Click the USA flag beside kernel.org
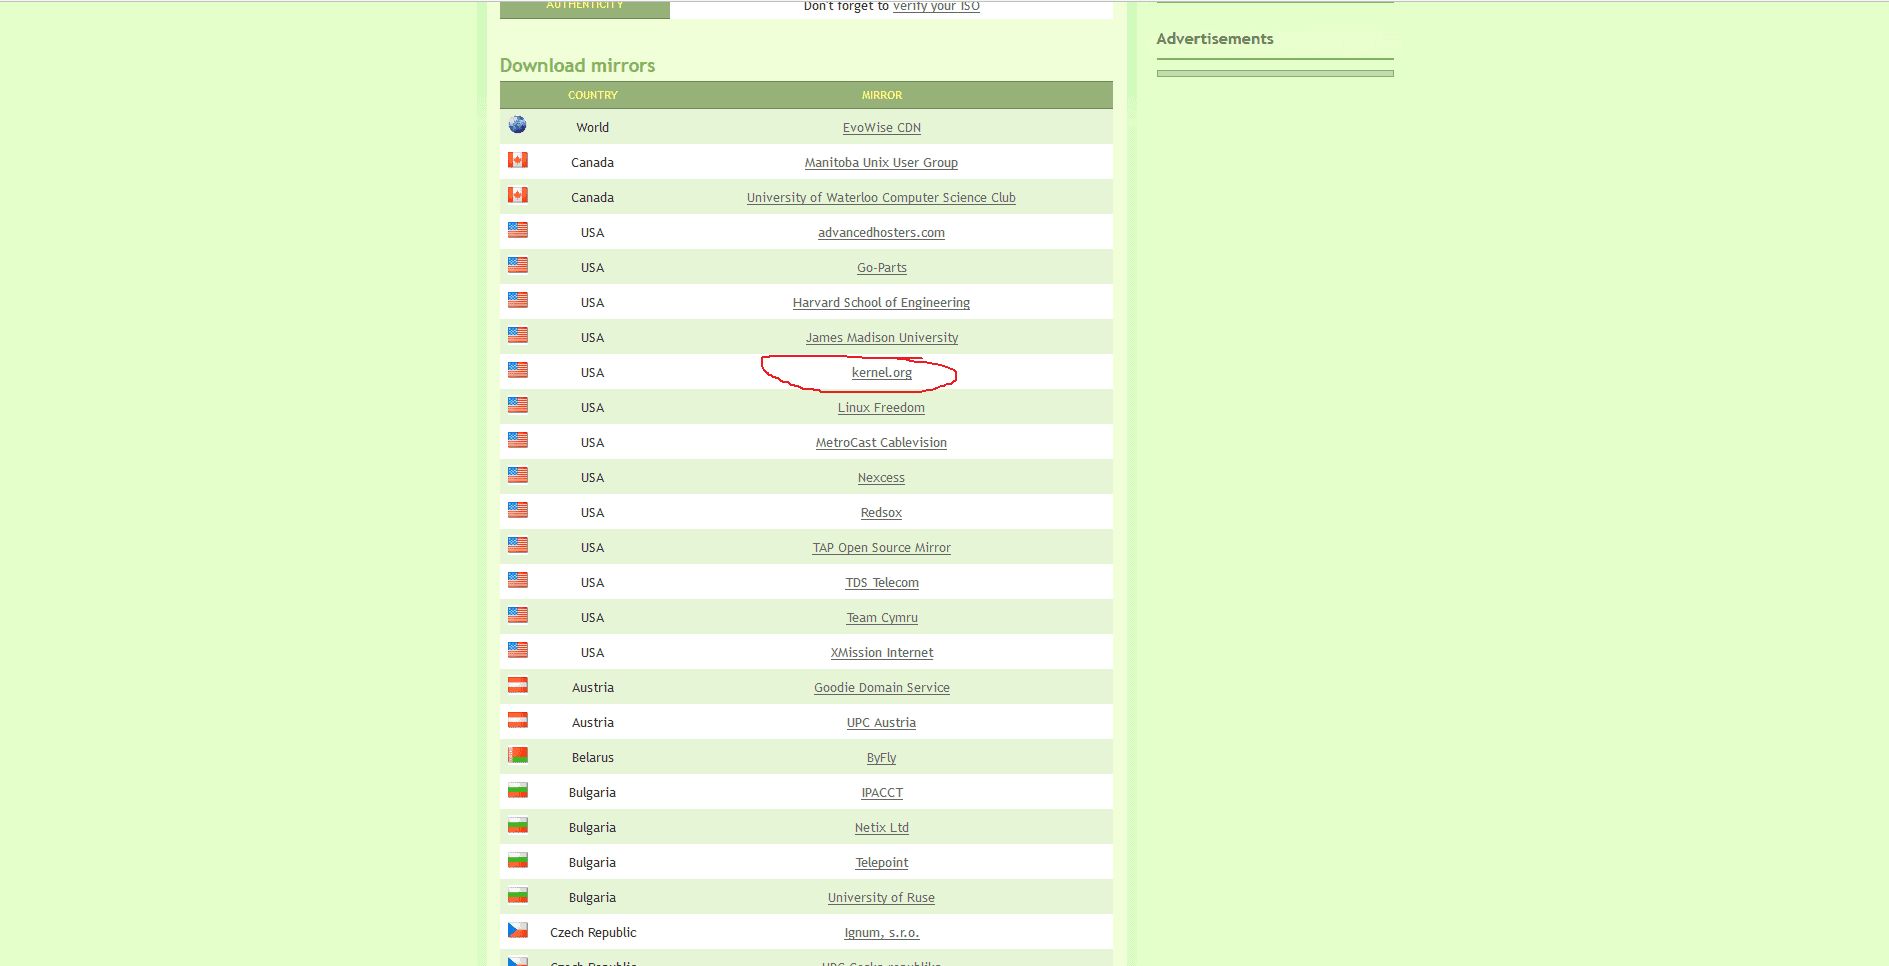Screen dimensions: 1889x966 point(517,370)
